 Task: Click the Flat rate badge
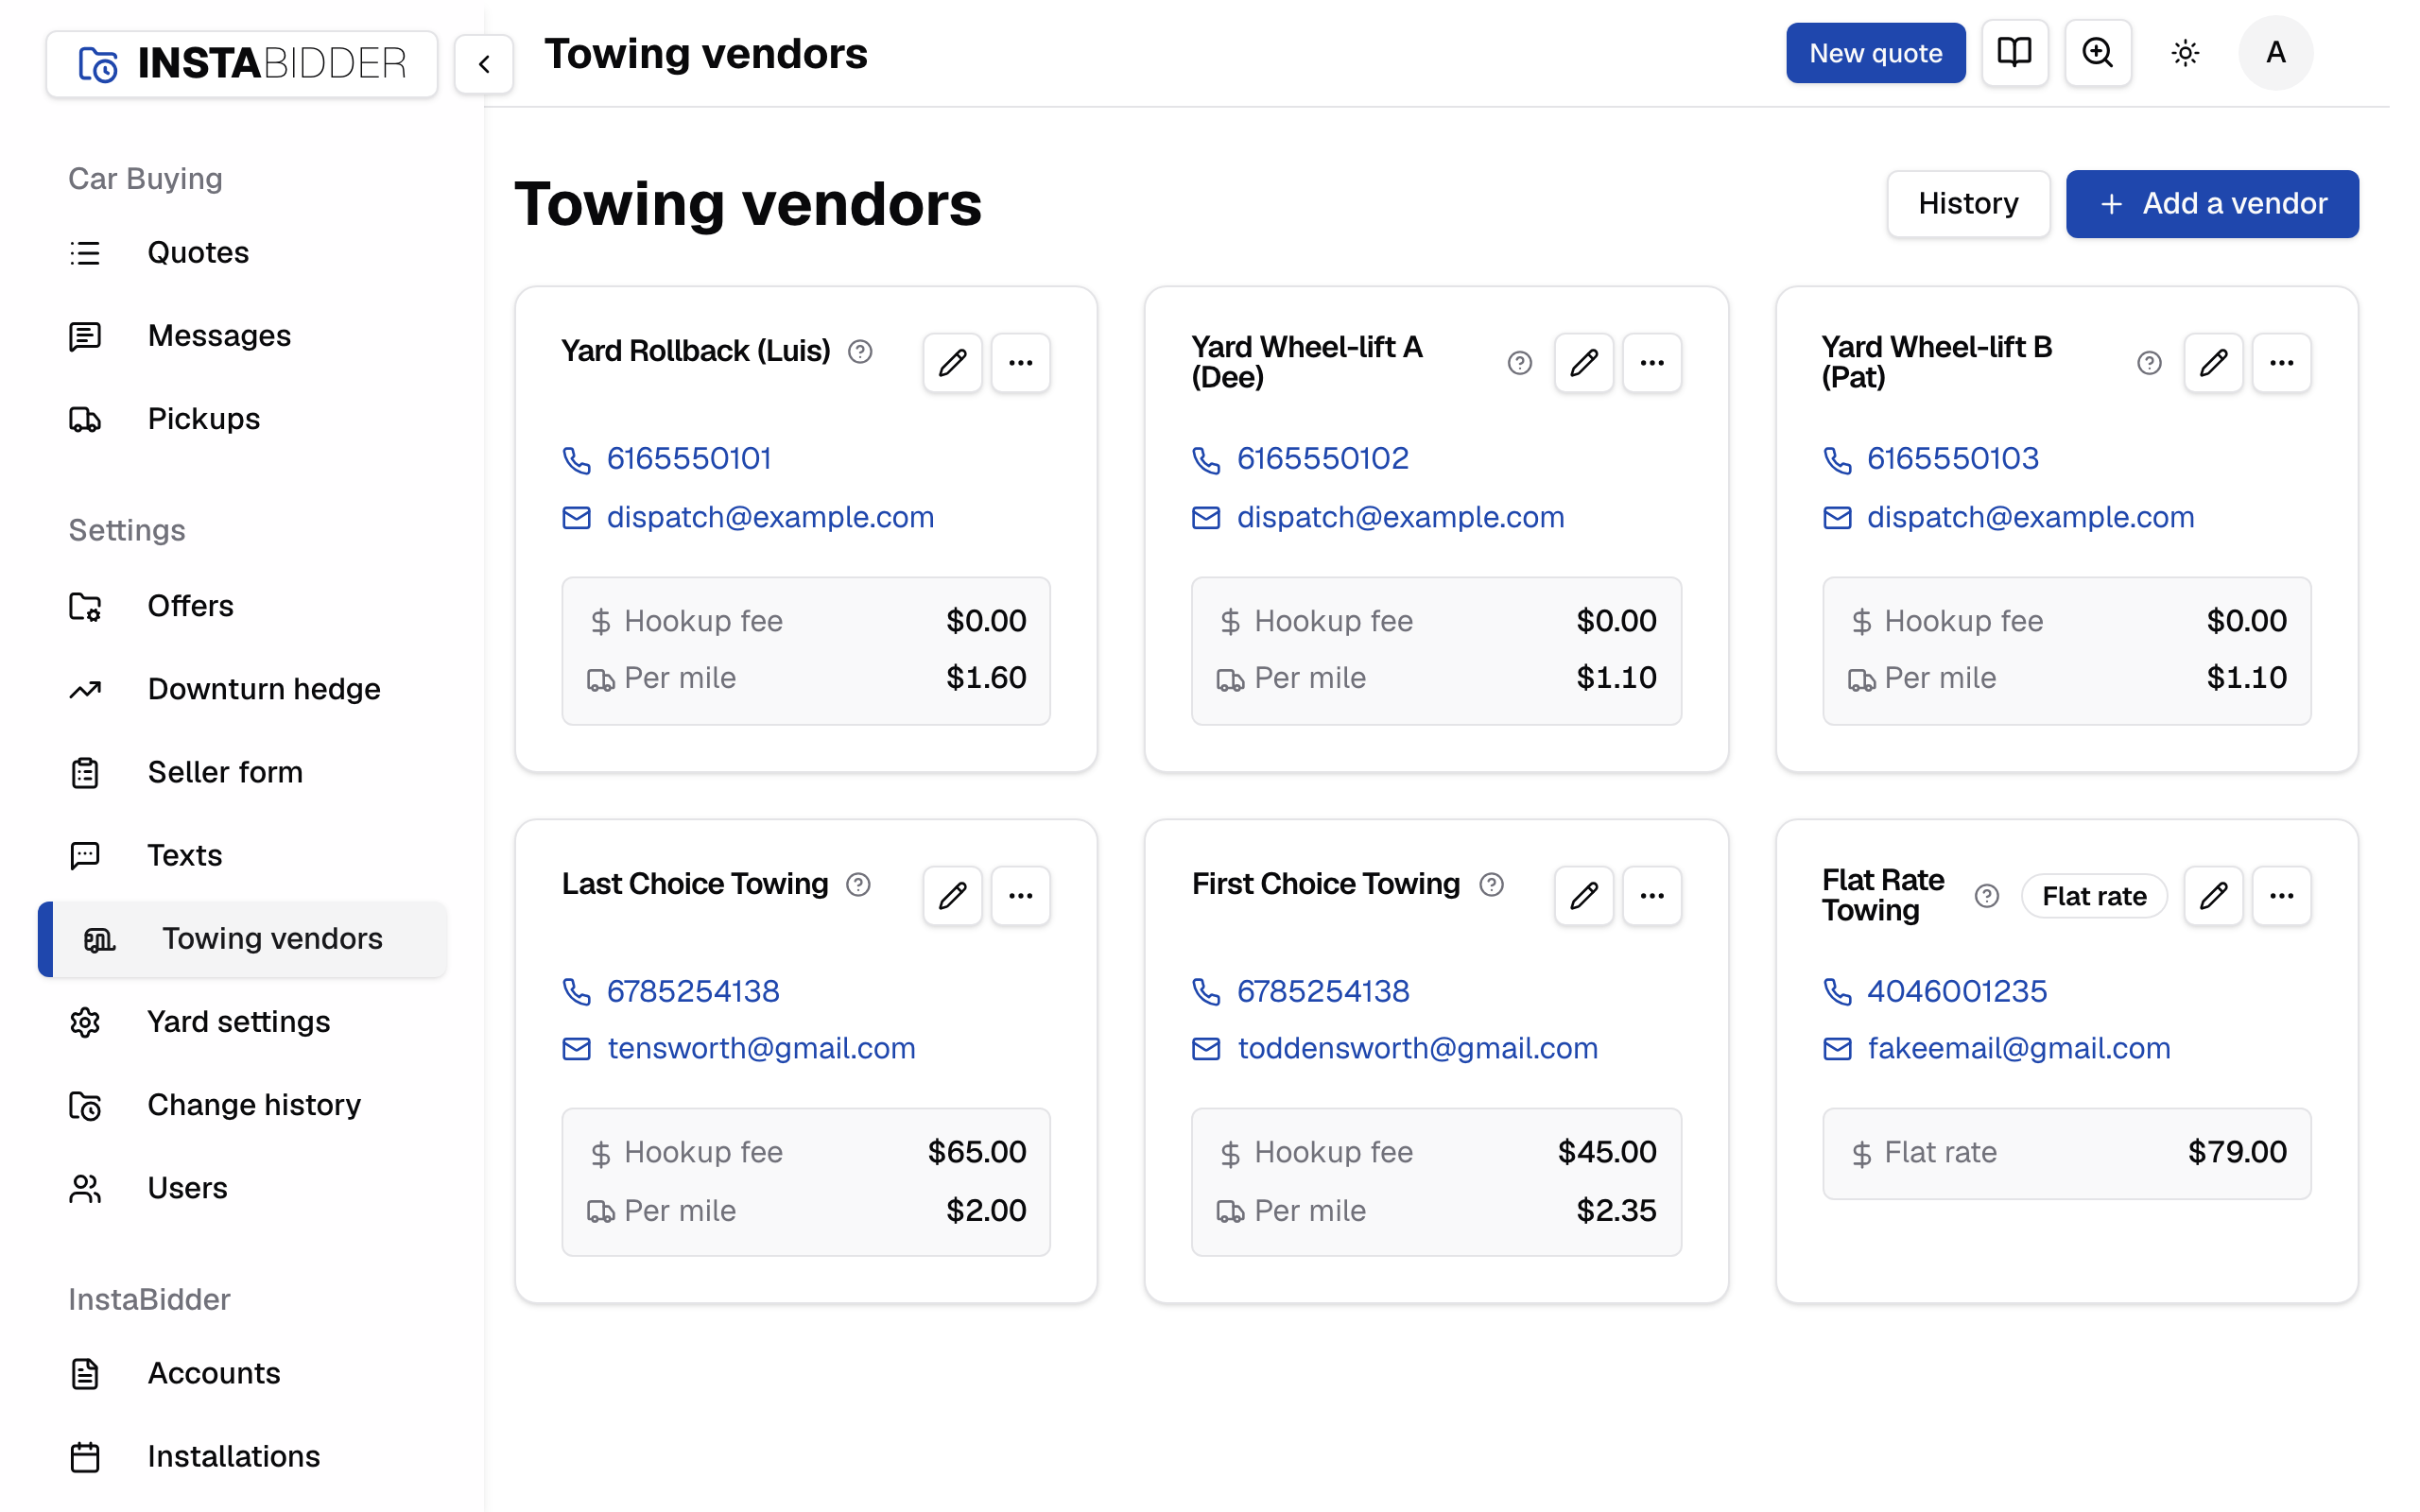2094,896
